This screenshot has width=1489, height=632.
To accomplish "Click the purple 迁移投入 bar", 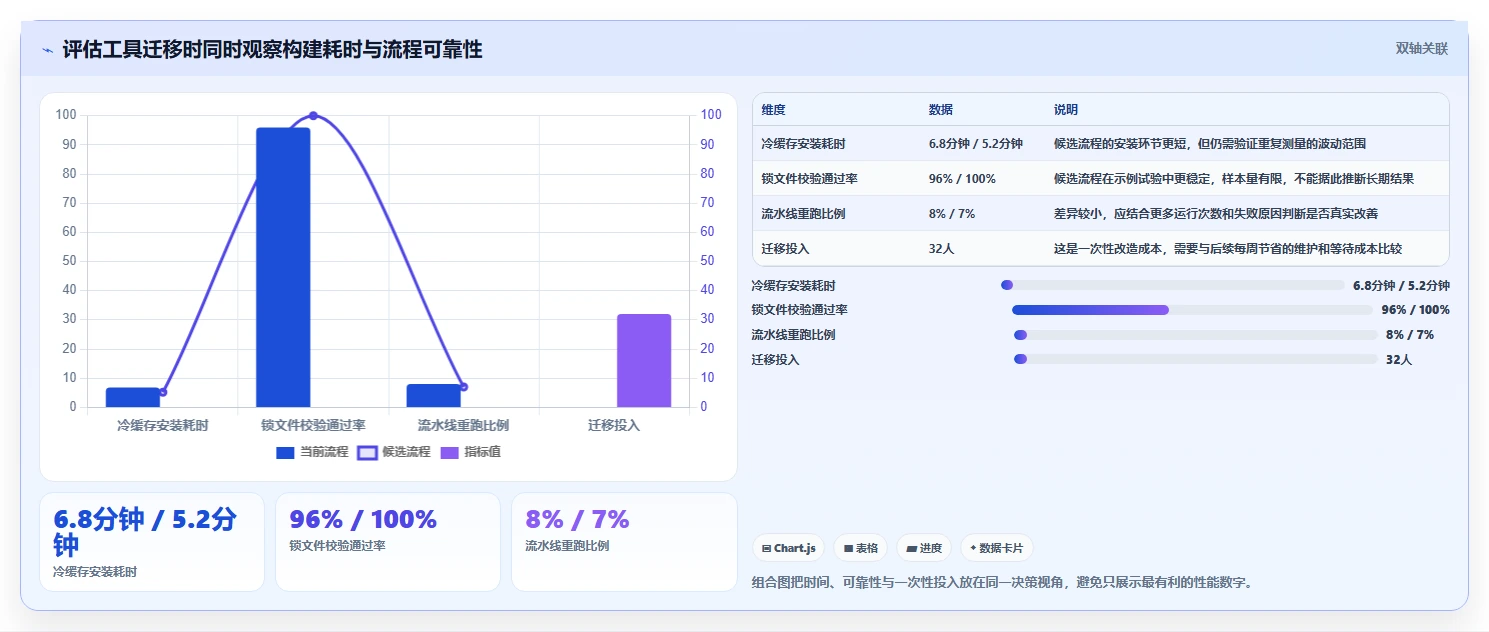I will click(644, 360).
